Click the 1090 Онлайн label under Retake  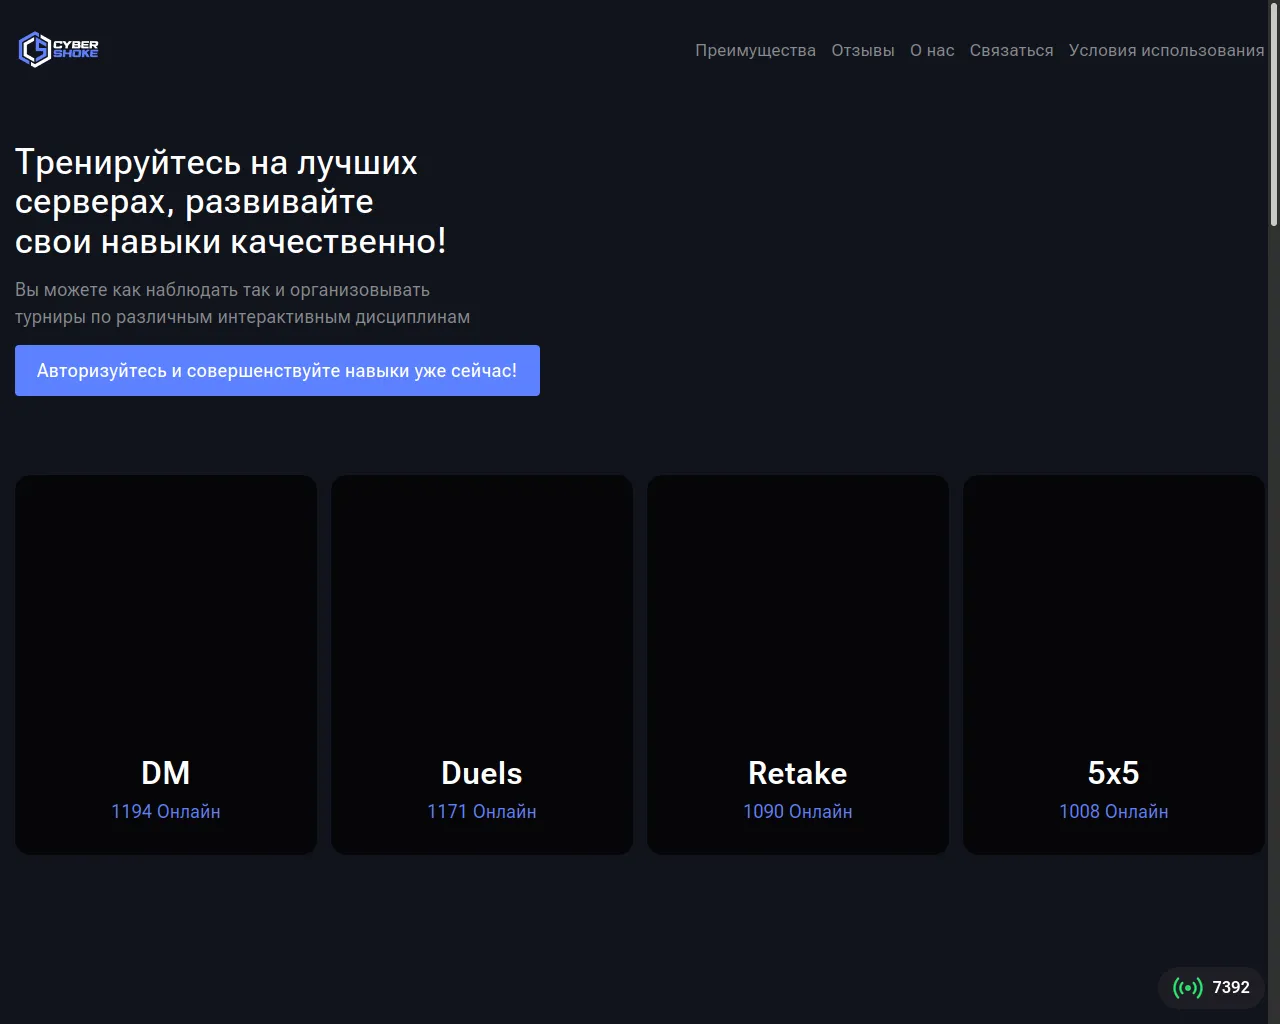[798, 812]
